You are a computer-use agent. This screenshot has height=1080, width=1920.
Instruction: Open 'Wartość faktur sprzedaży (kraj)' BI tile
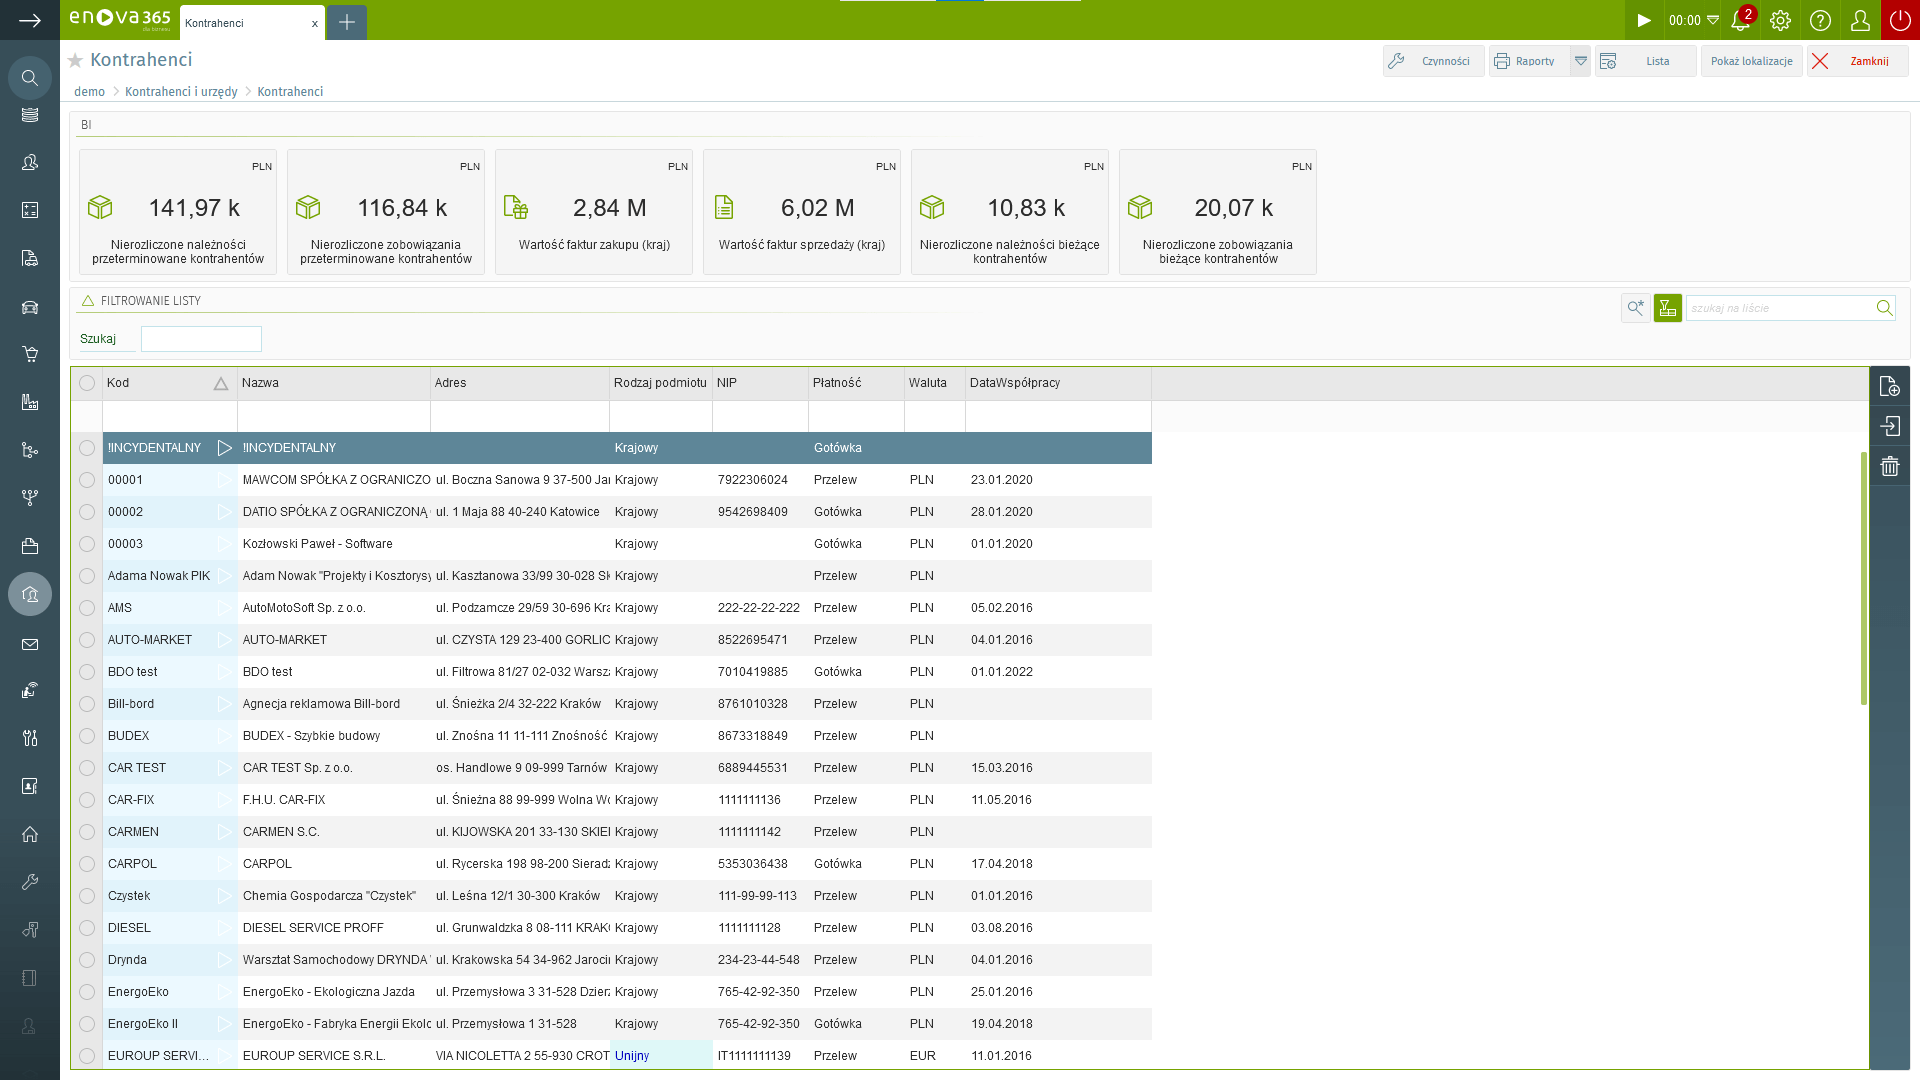[801, 212]
